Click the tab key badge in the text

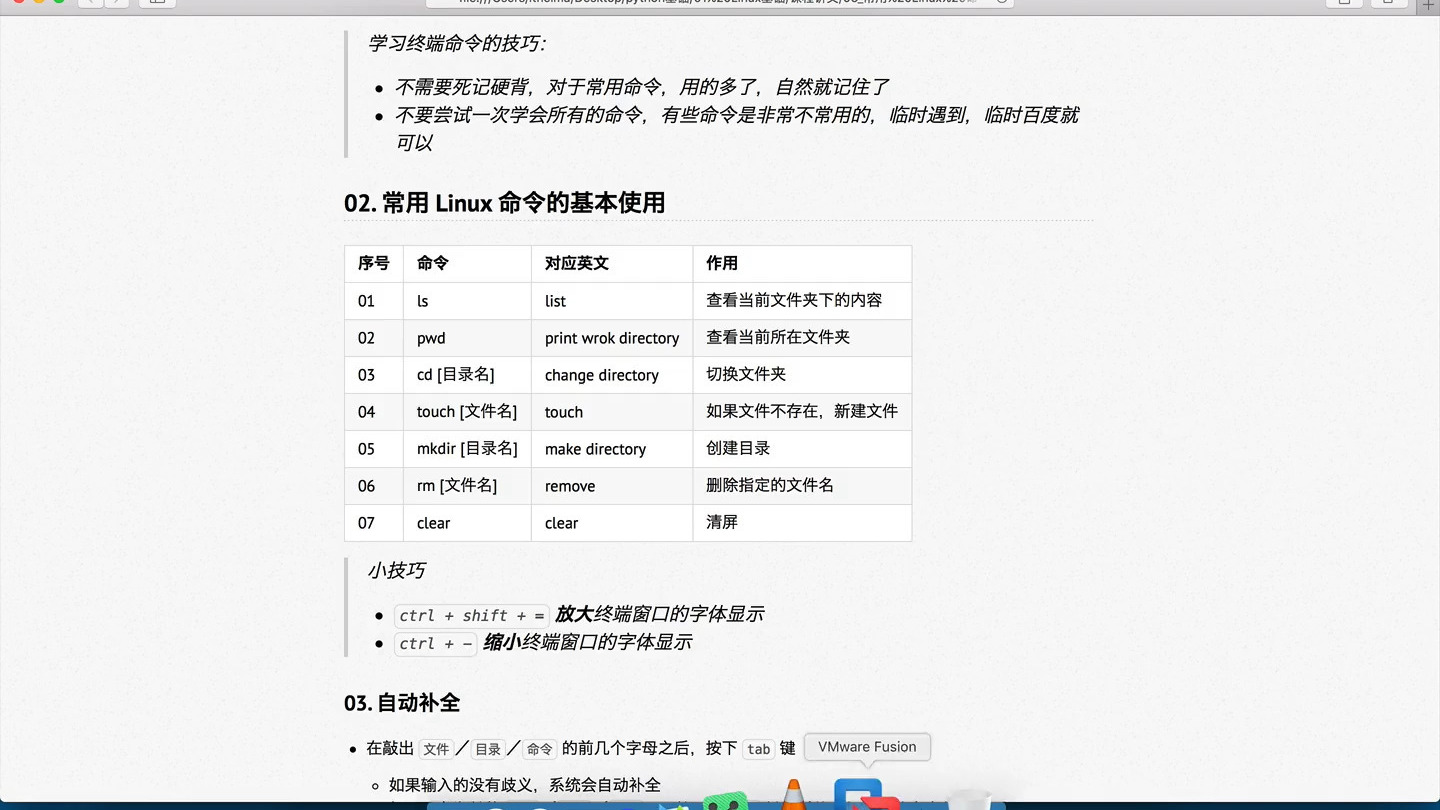[759, 748]
